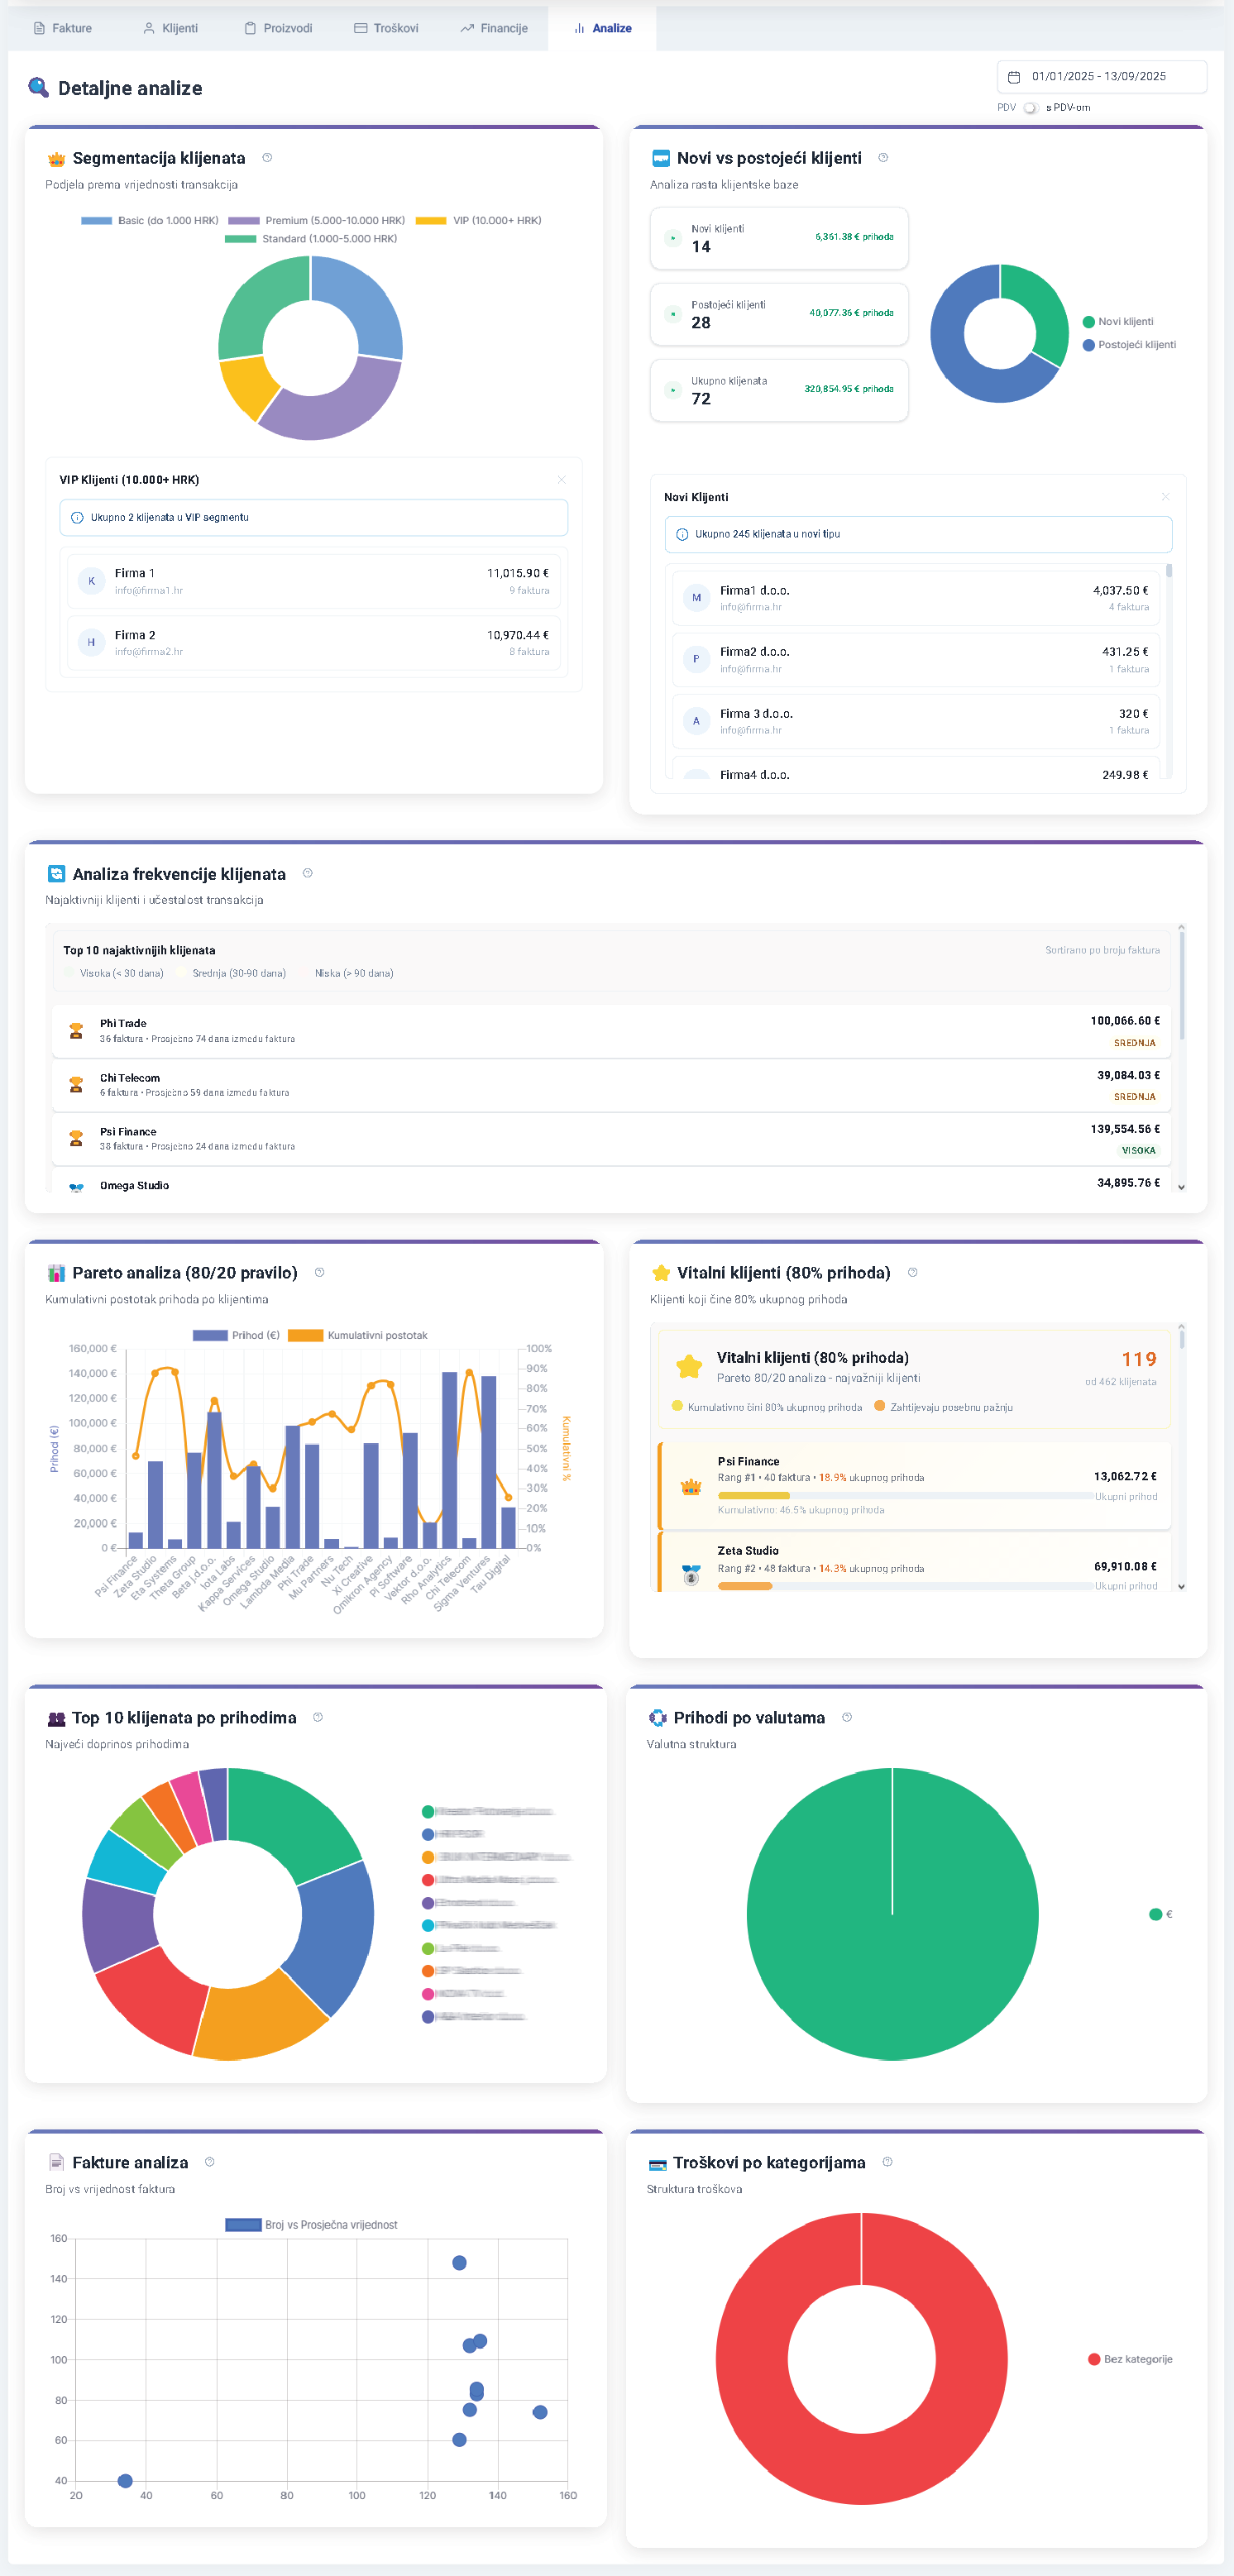This screenshot has height=2576, width=1234.
Task: Select the Financije tab
Action: pos(494,28)
